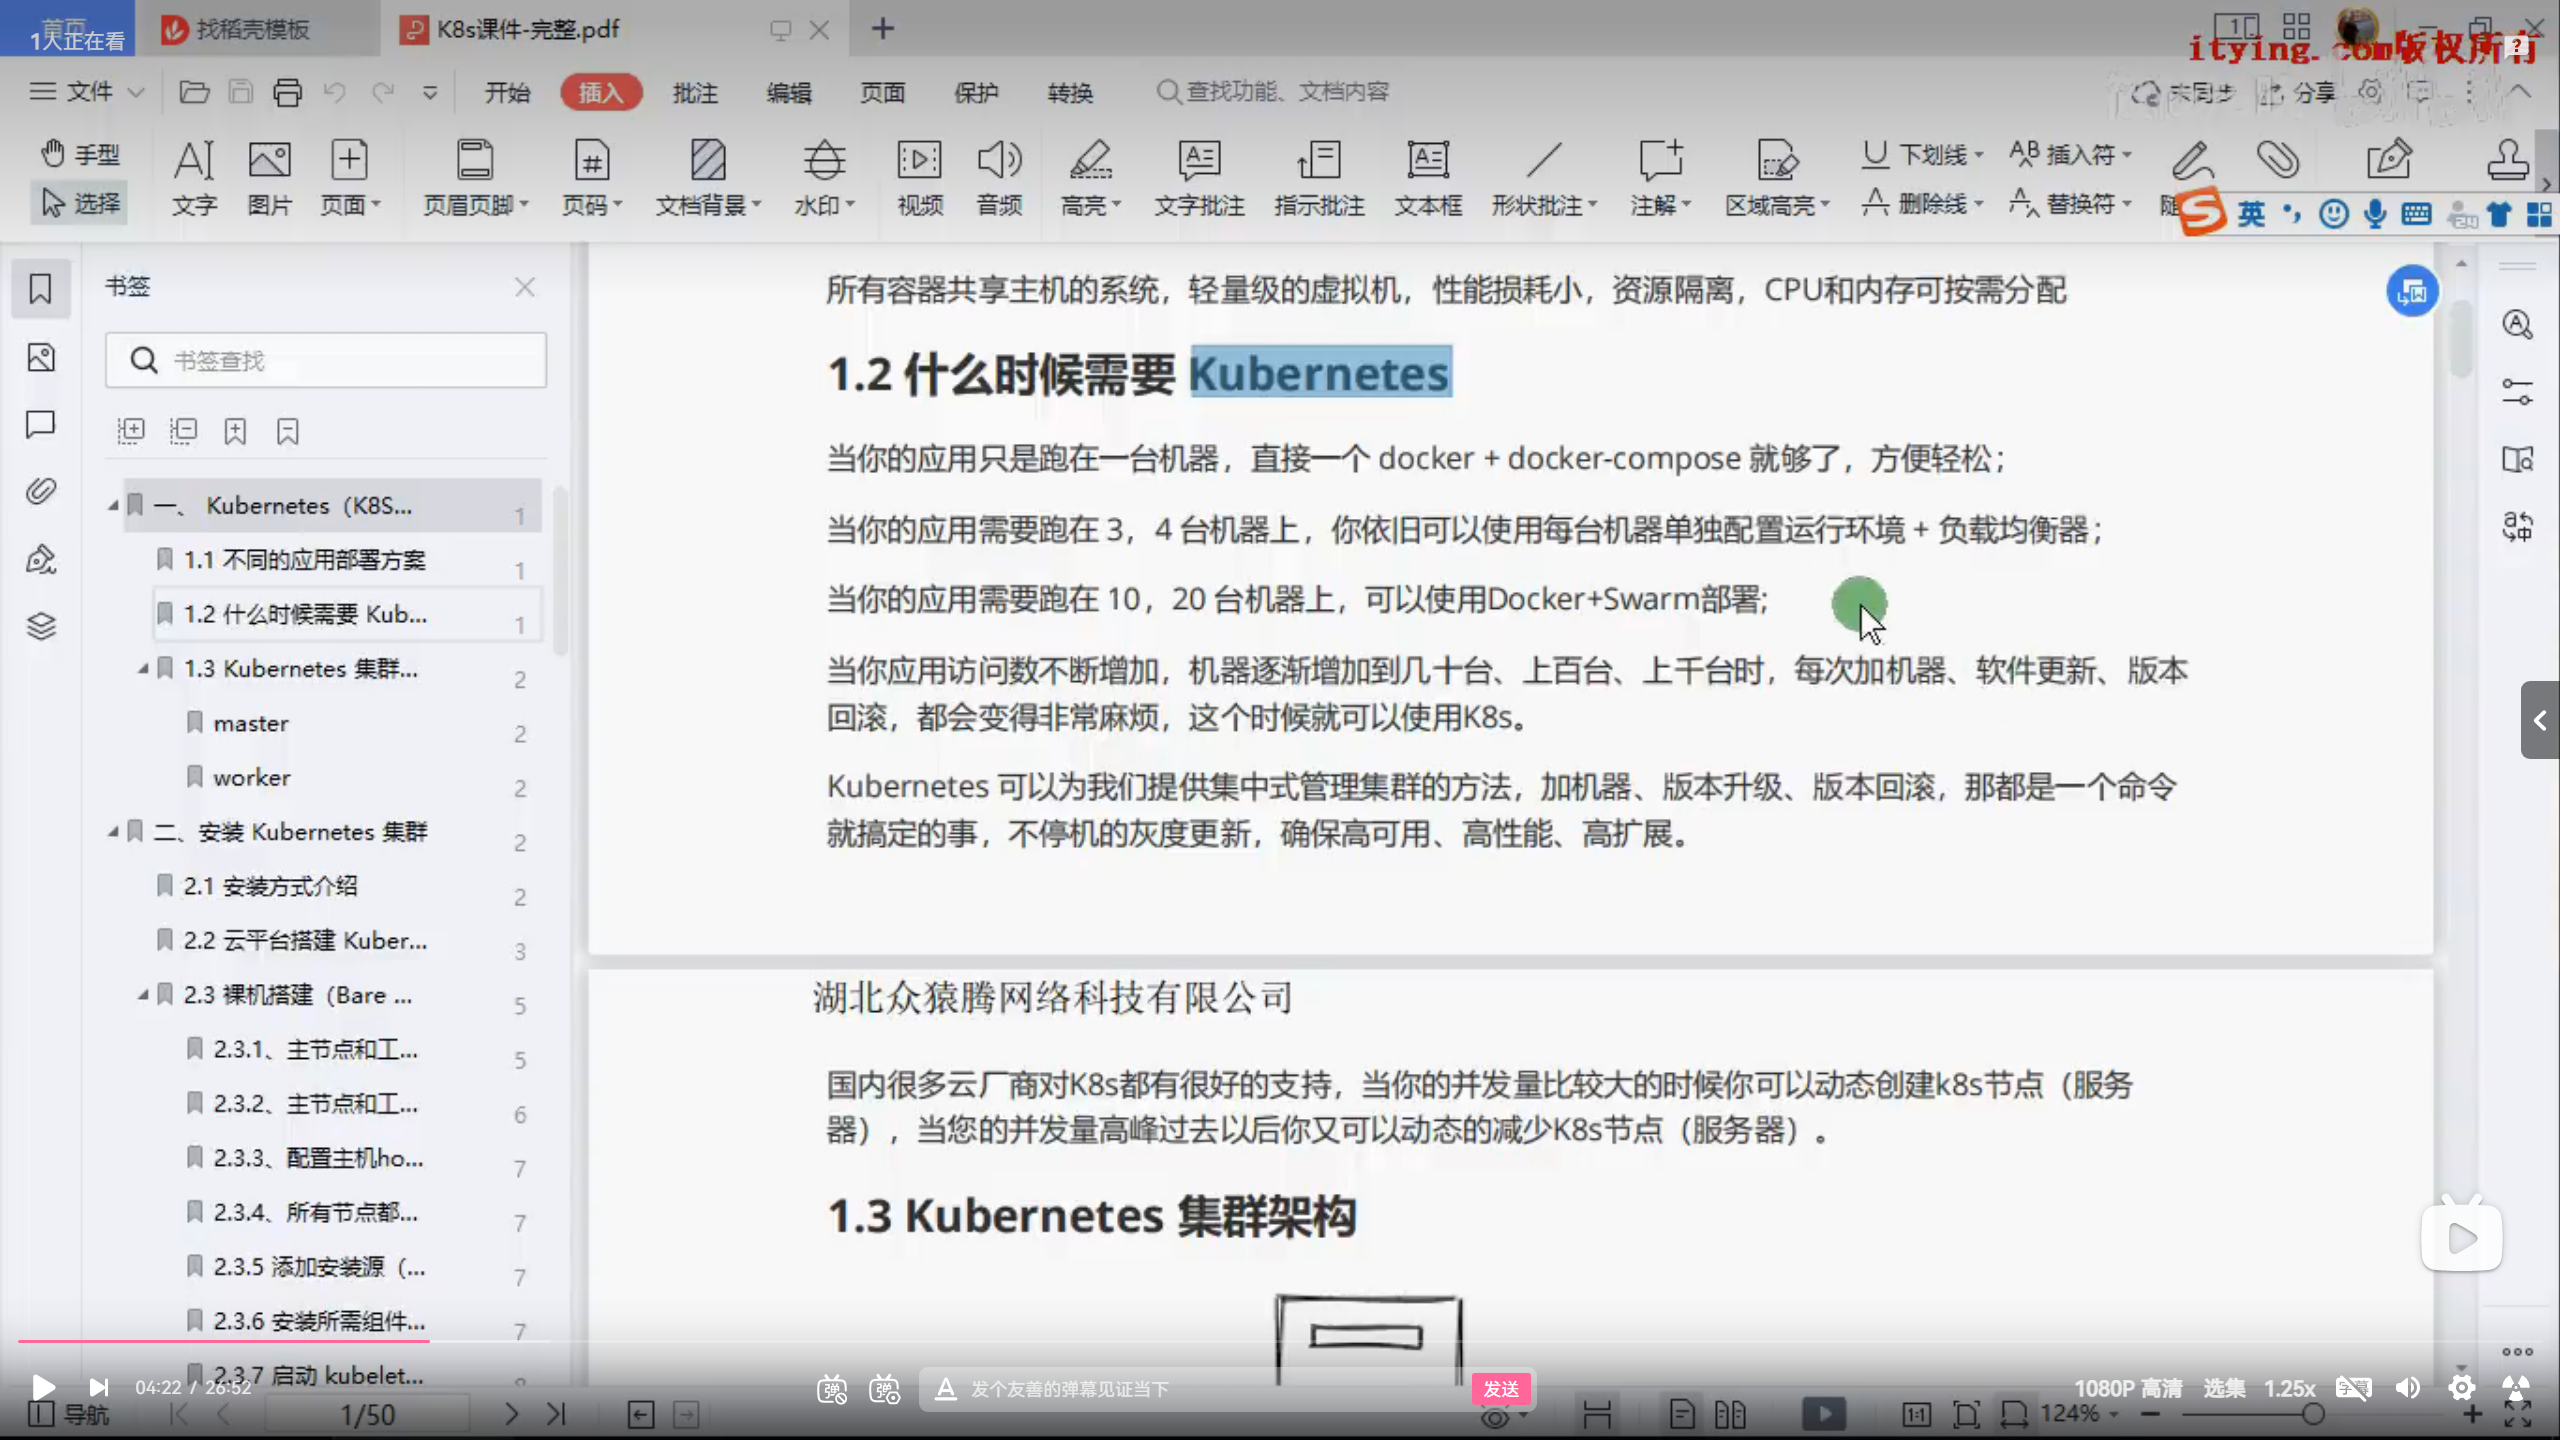Viewport: 2560px width, 1440px height.
Task: Click the 发送 send danmaku button
Action: tap(1501, 1389)
